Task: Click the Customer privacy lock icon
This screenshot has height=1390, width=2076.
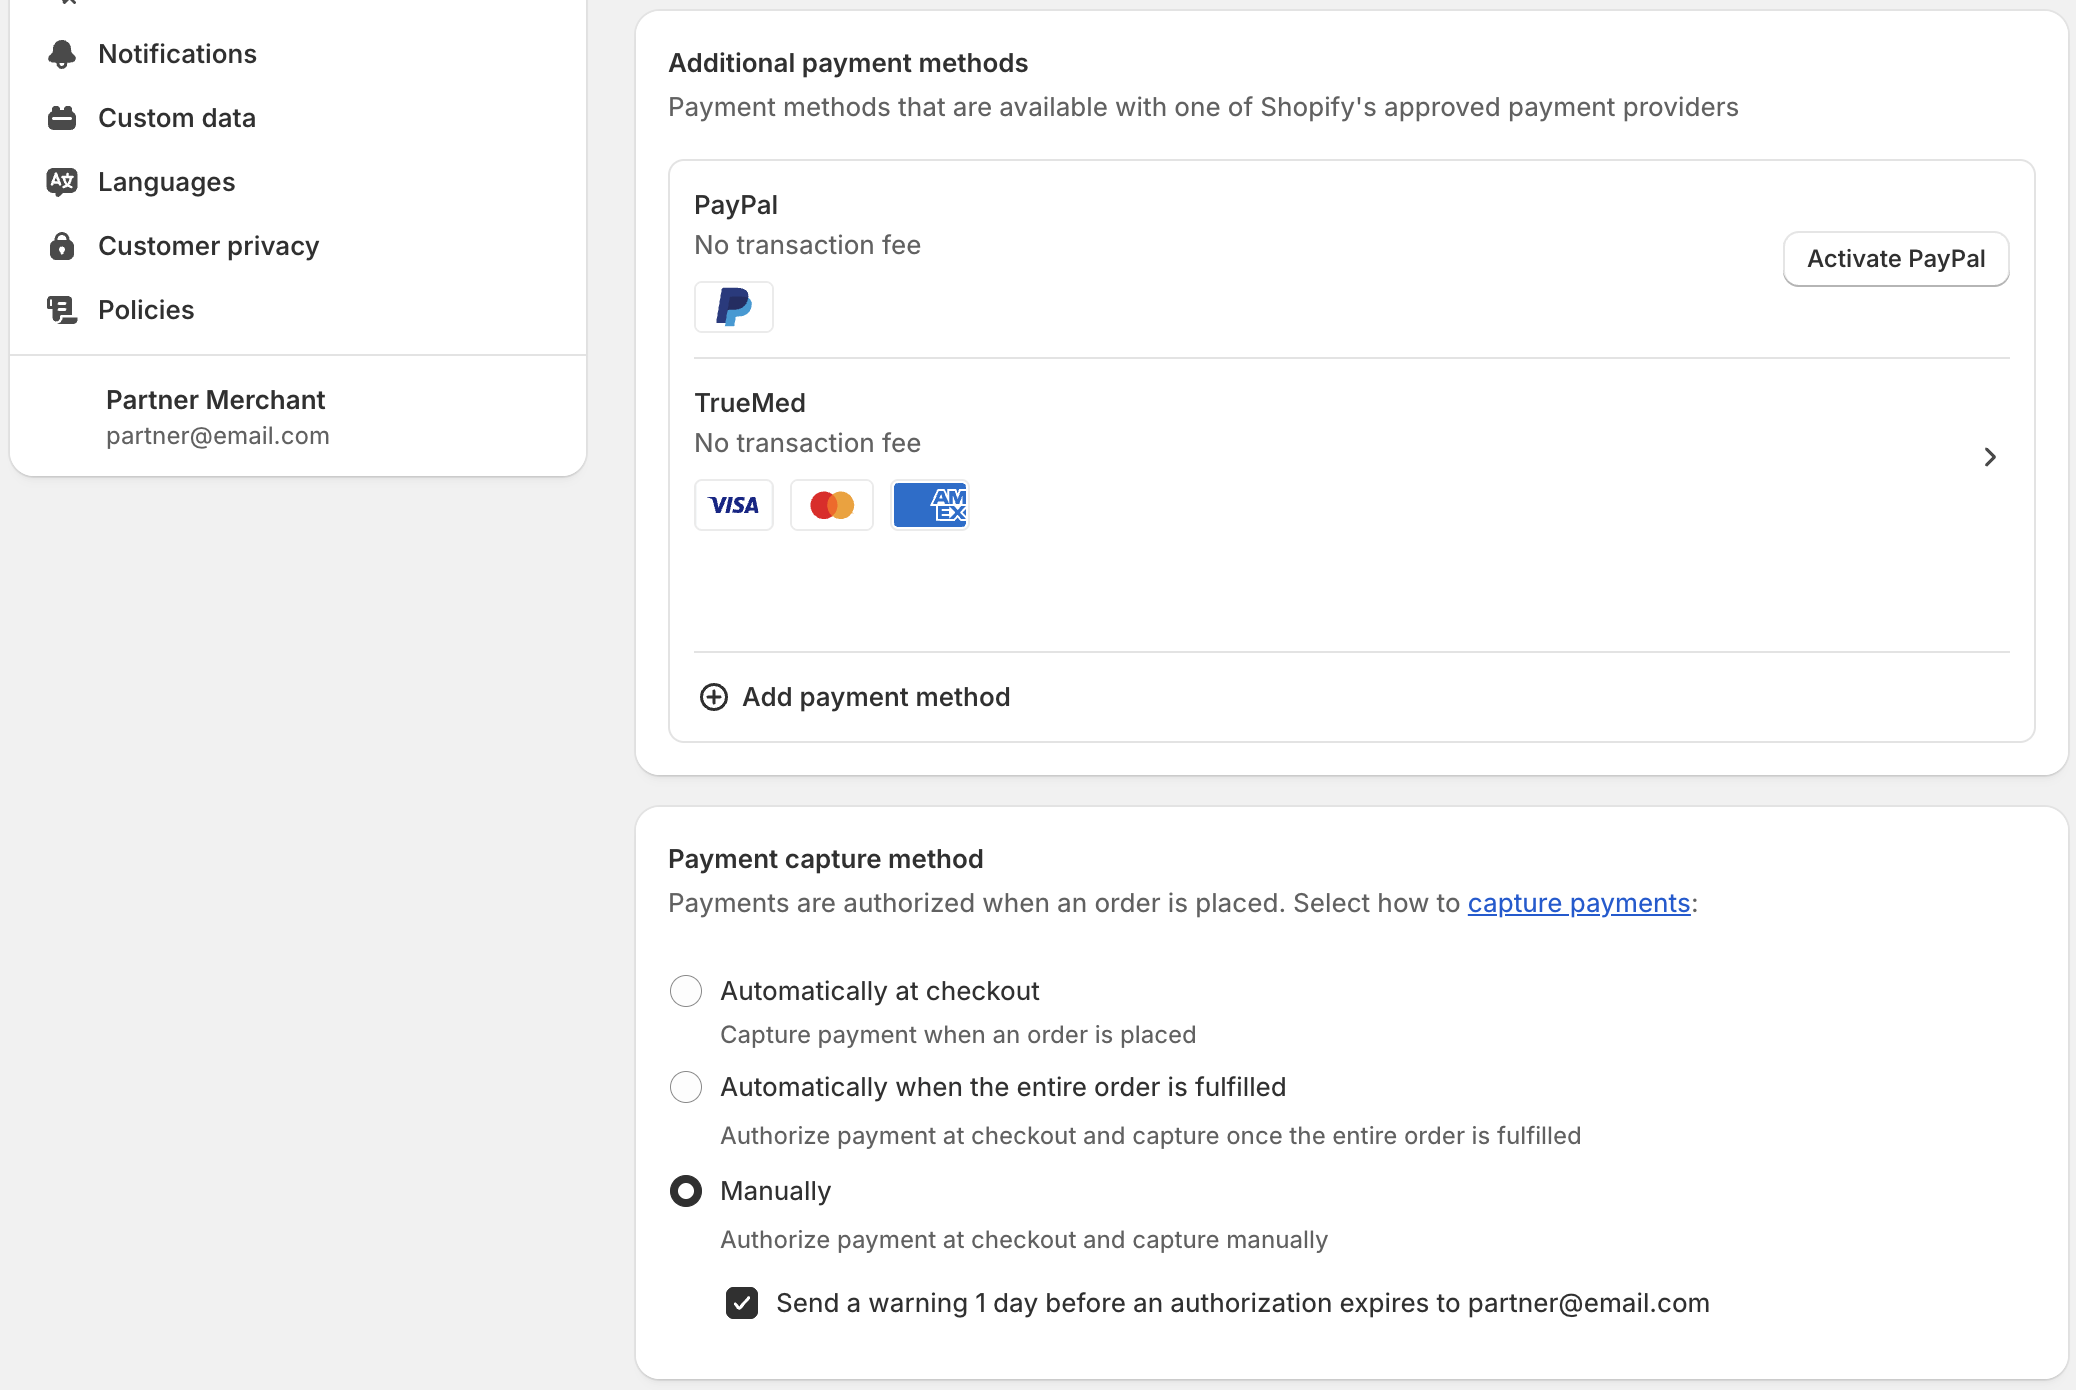Action: pos(62,245)
